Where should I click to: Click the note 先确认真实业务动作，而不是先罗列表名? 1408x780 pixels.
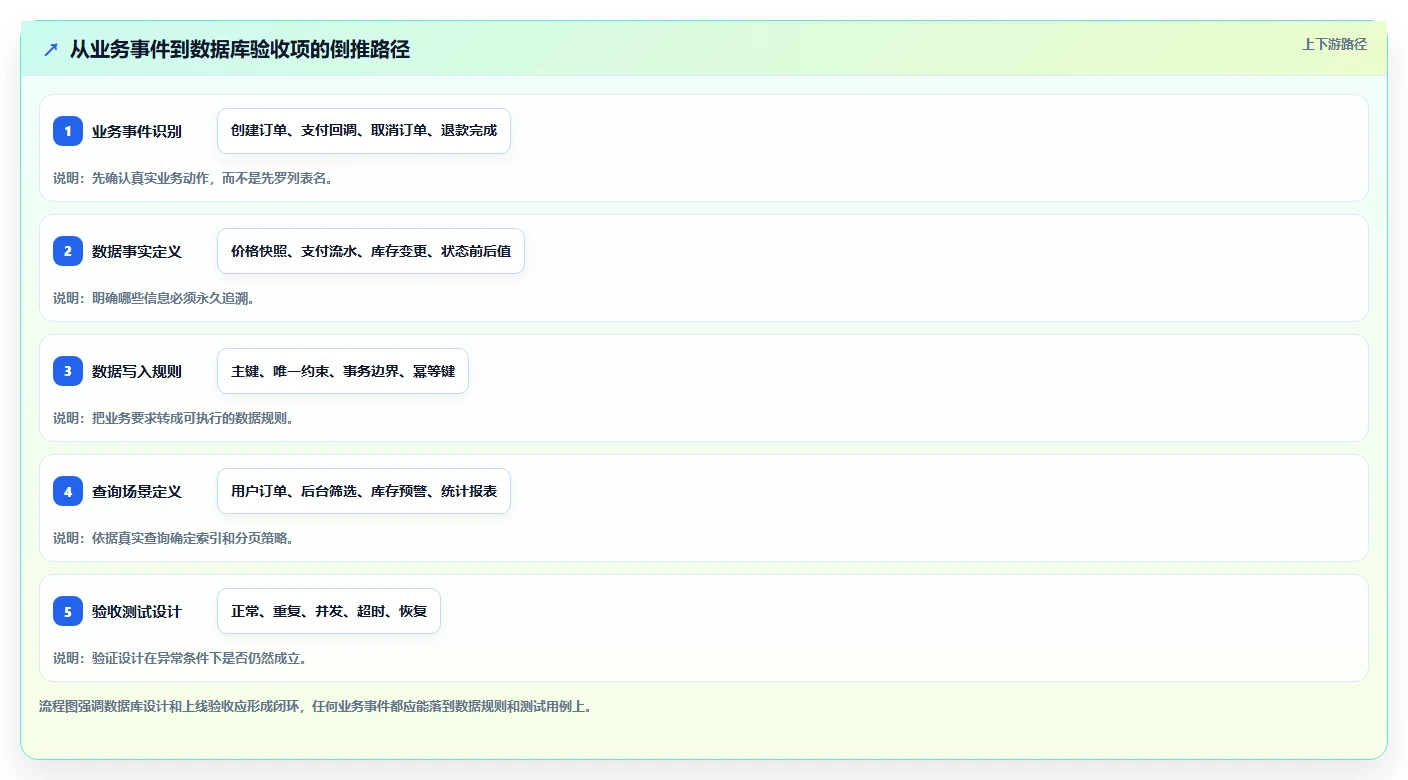193,178
